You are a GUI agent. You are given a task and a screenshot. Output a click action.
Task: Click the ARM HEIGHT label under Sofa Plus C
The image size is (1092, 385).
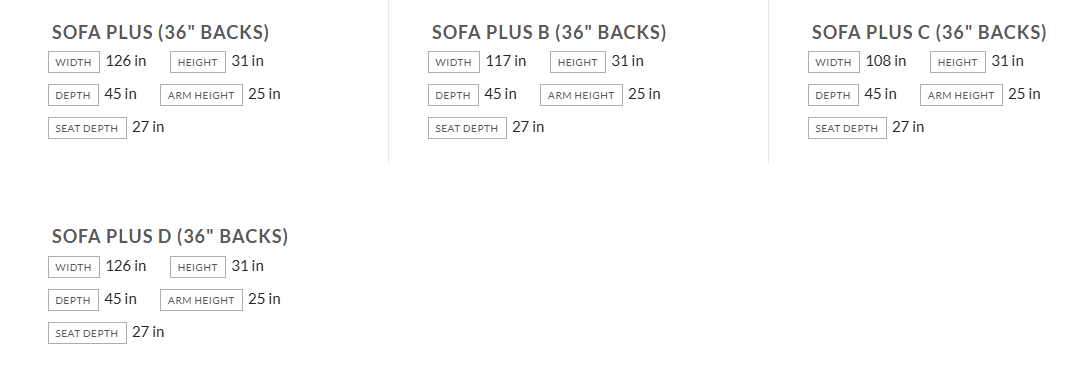tap(961, 95)
